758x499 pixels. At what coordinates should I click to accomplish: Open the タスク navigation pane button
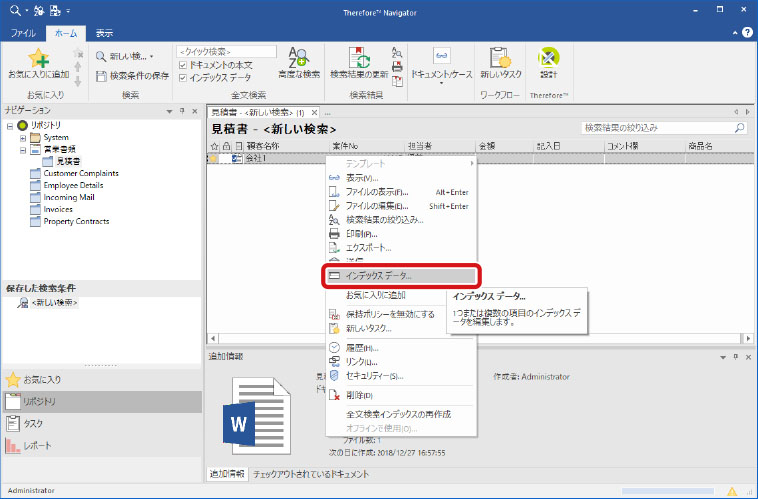click(33, 423)
